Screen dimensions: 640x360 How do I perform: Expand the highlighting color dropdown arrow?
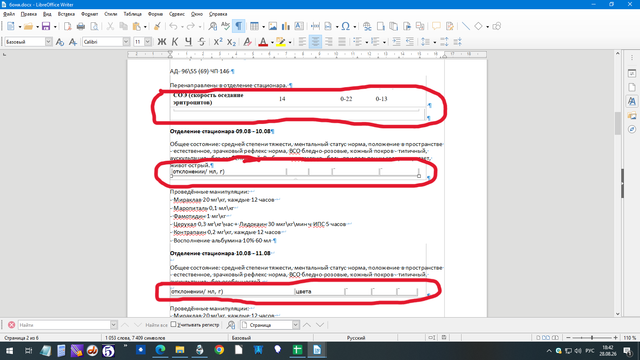290,42
